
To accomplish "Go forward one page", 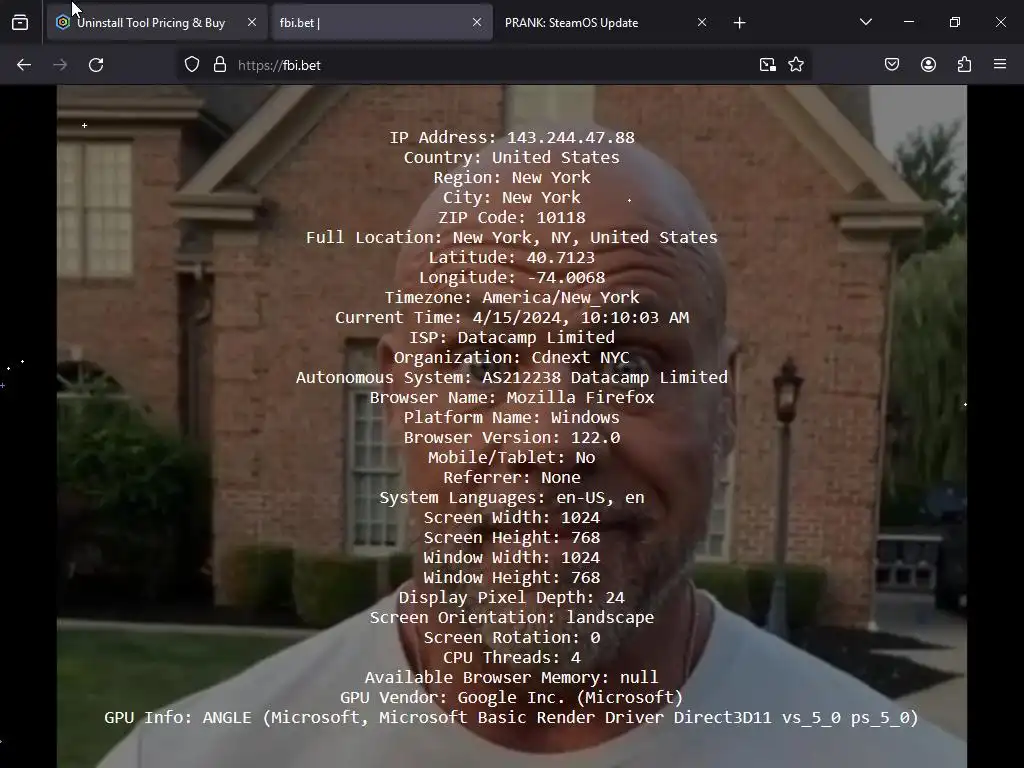I will (60, 65).
